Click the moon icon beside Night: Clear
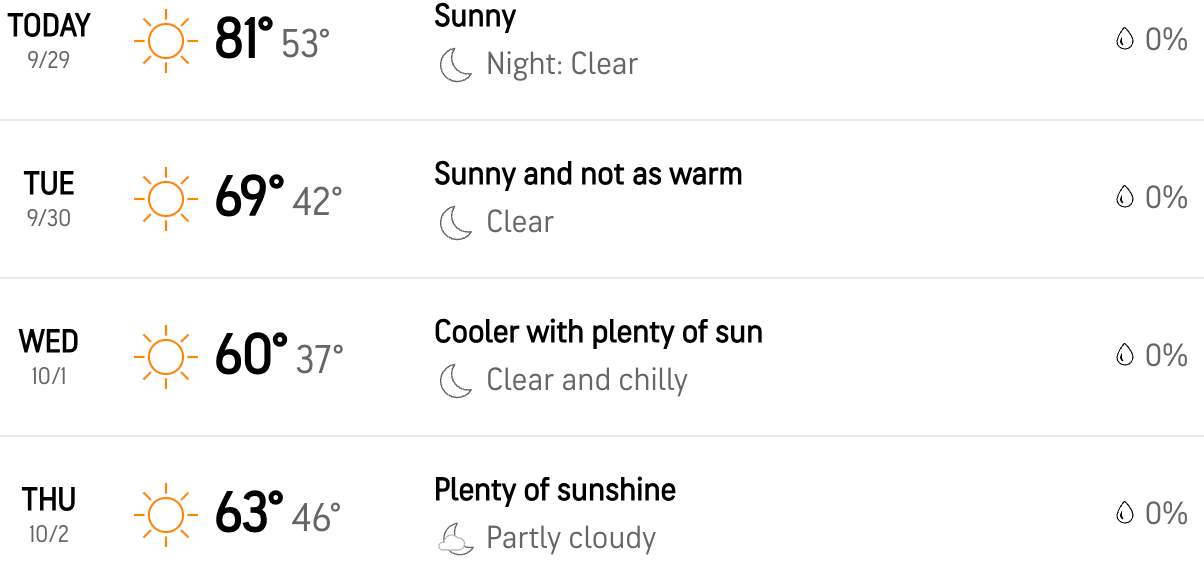The height and width of the screenshot is (566, 1204). [x=456, y=65]
